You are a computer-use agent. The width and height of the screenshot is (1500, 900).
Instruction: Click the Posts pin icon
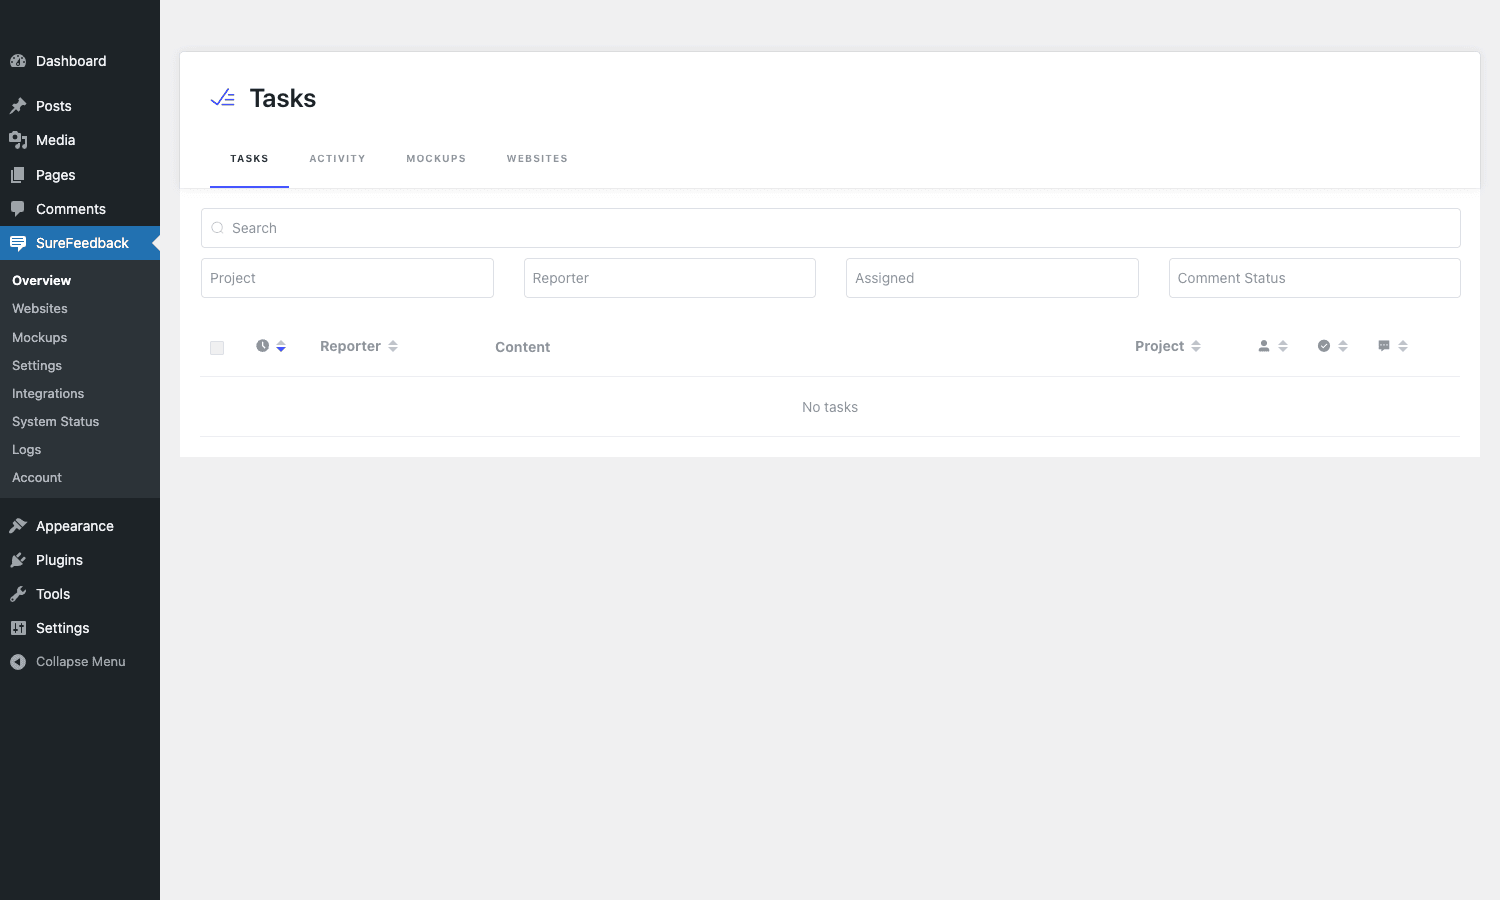click(18, 106)
